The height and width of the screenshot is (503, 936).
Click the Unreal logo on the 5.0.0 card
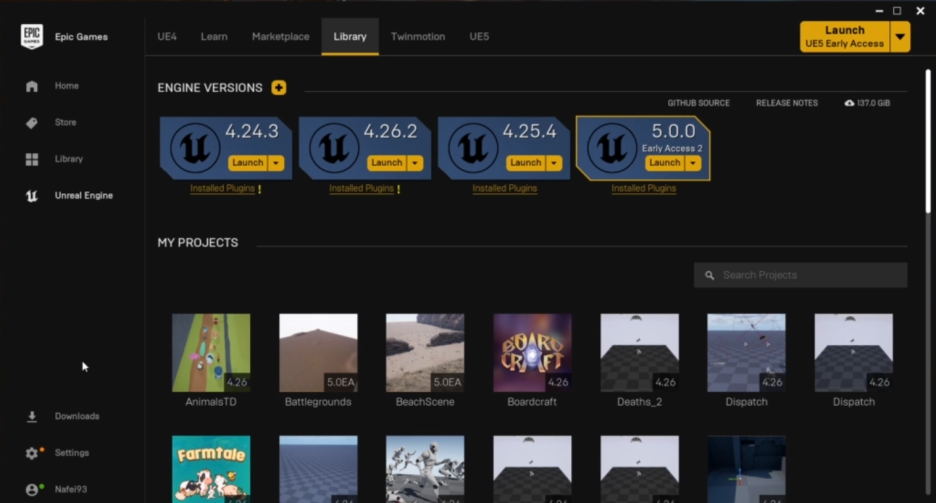(612, 147)
